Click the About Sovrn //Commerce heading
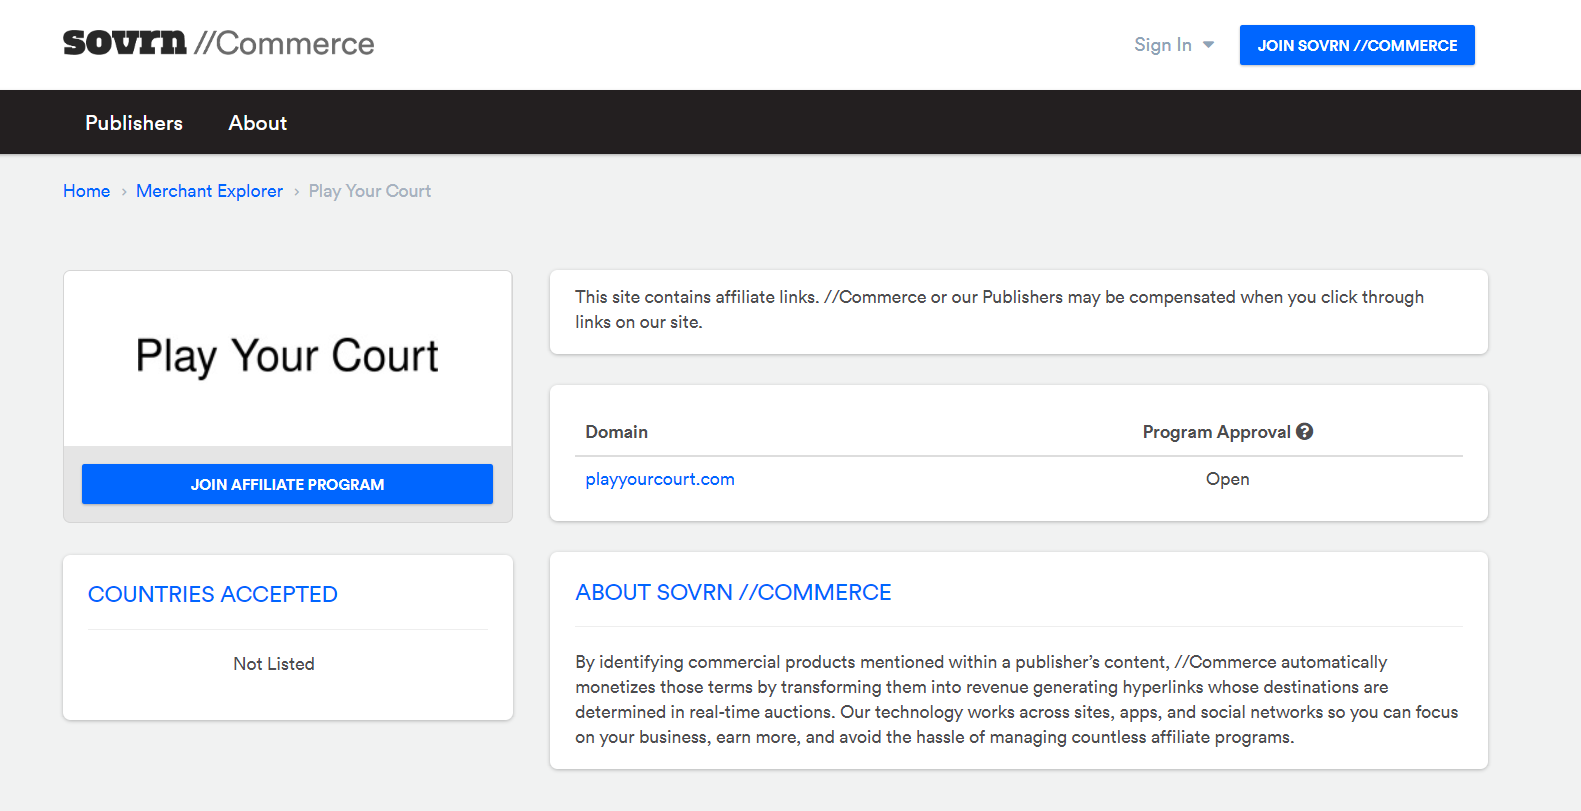The image size is (1581, 811). click(733, 592)
